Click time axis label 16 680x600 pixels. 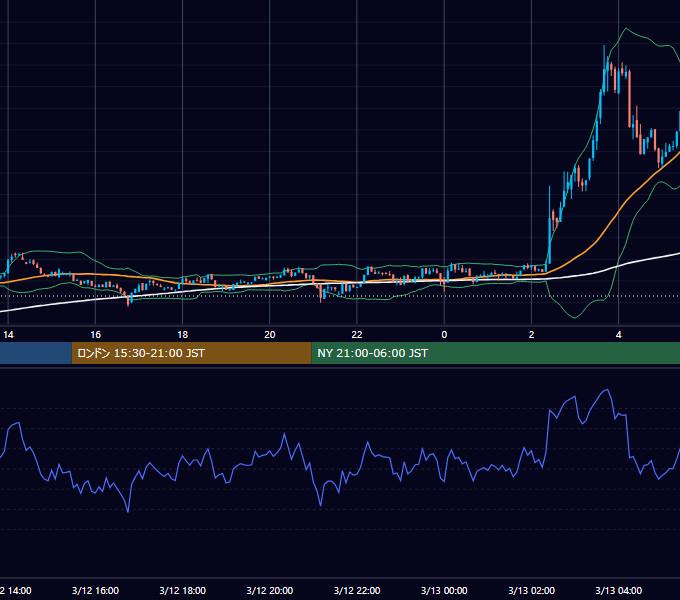[x=95, y=335]
